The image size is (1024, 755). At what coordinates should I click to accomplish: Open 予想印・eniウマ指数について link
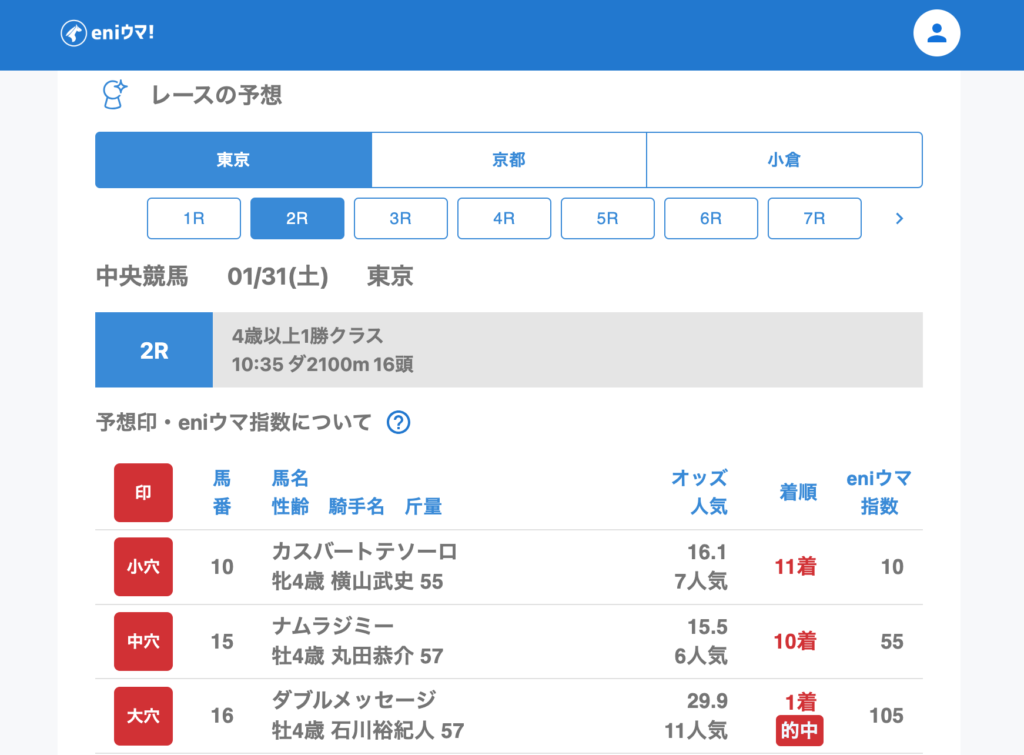pyautogui.click(x=233, y=422)
